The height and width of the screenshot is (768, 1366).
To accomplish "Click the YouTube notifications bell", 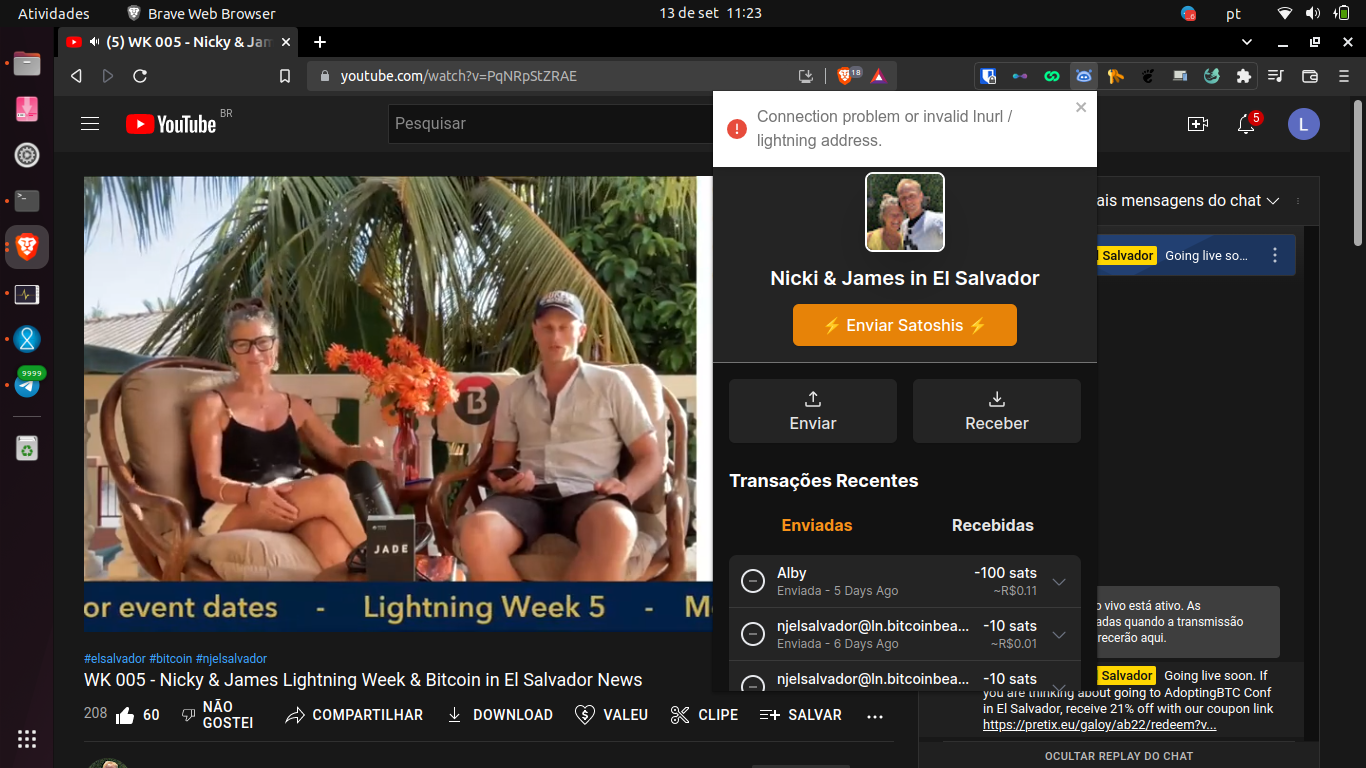I will [x=1247, y=123].
